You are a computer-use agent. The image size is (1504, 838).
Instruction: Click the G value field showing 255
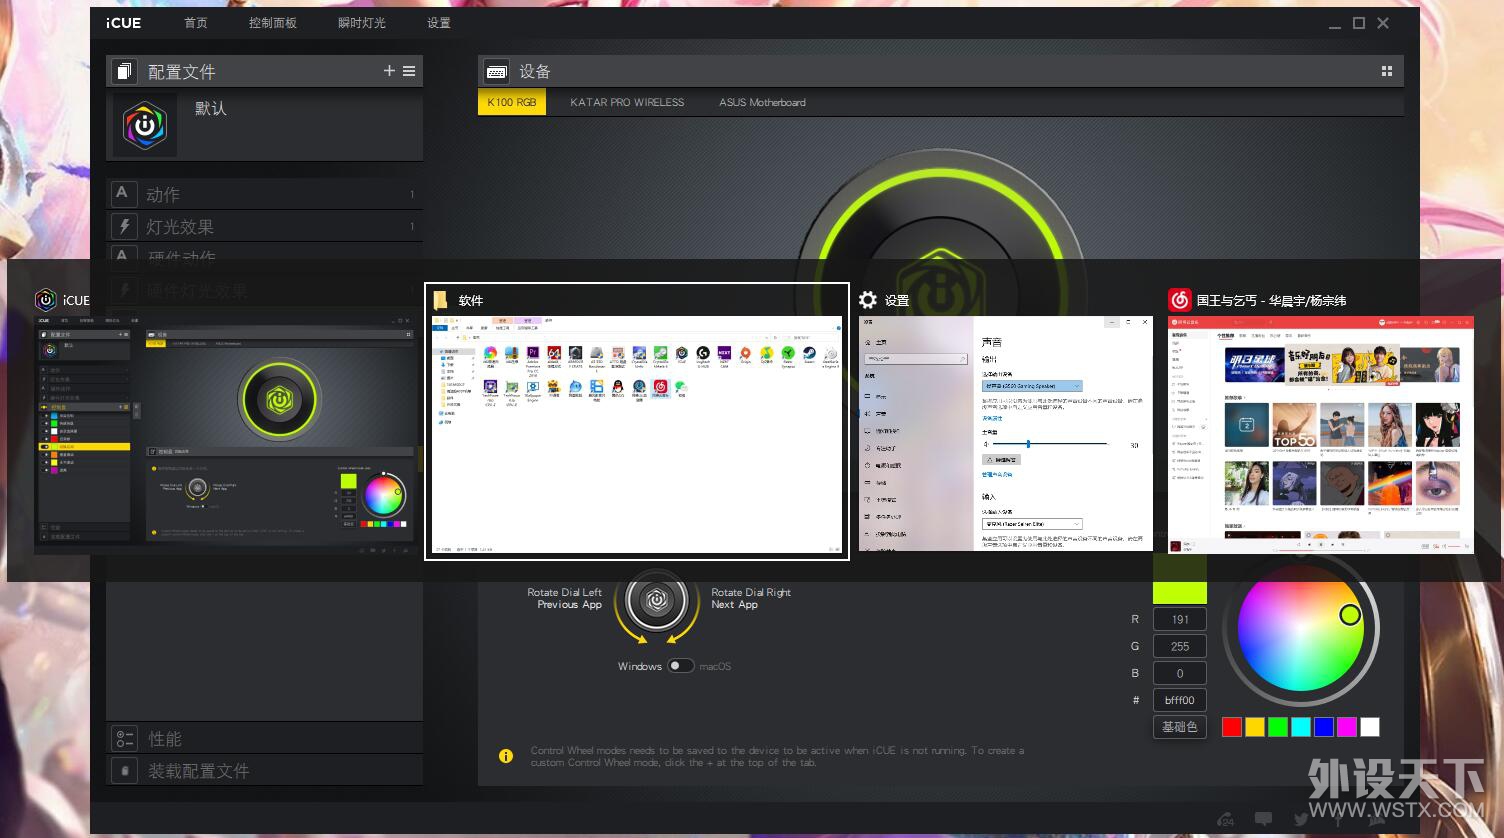1180,646
